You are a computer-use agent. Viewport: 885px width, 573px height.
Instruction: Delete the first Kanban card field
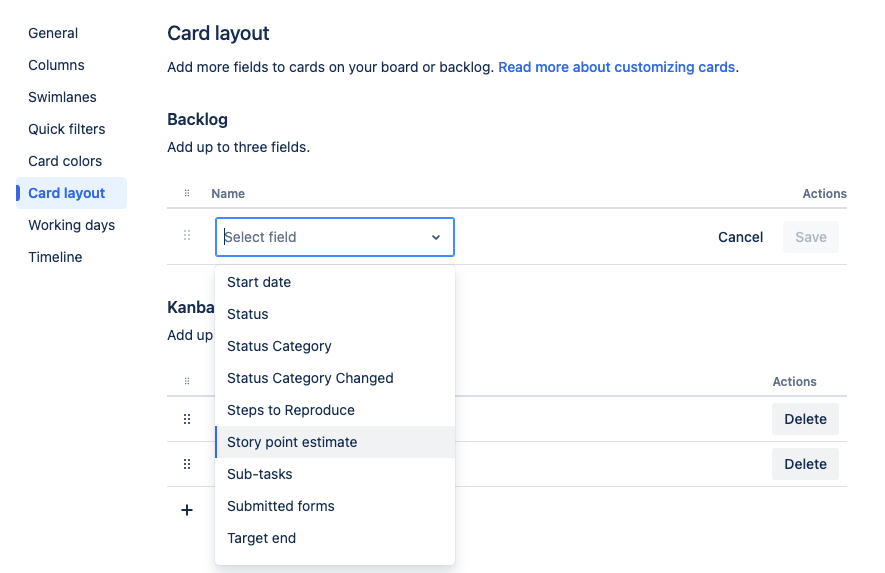(x=805, y=419)
